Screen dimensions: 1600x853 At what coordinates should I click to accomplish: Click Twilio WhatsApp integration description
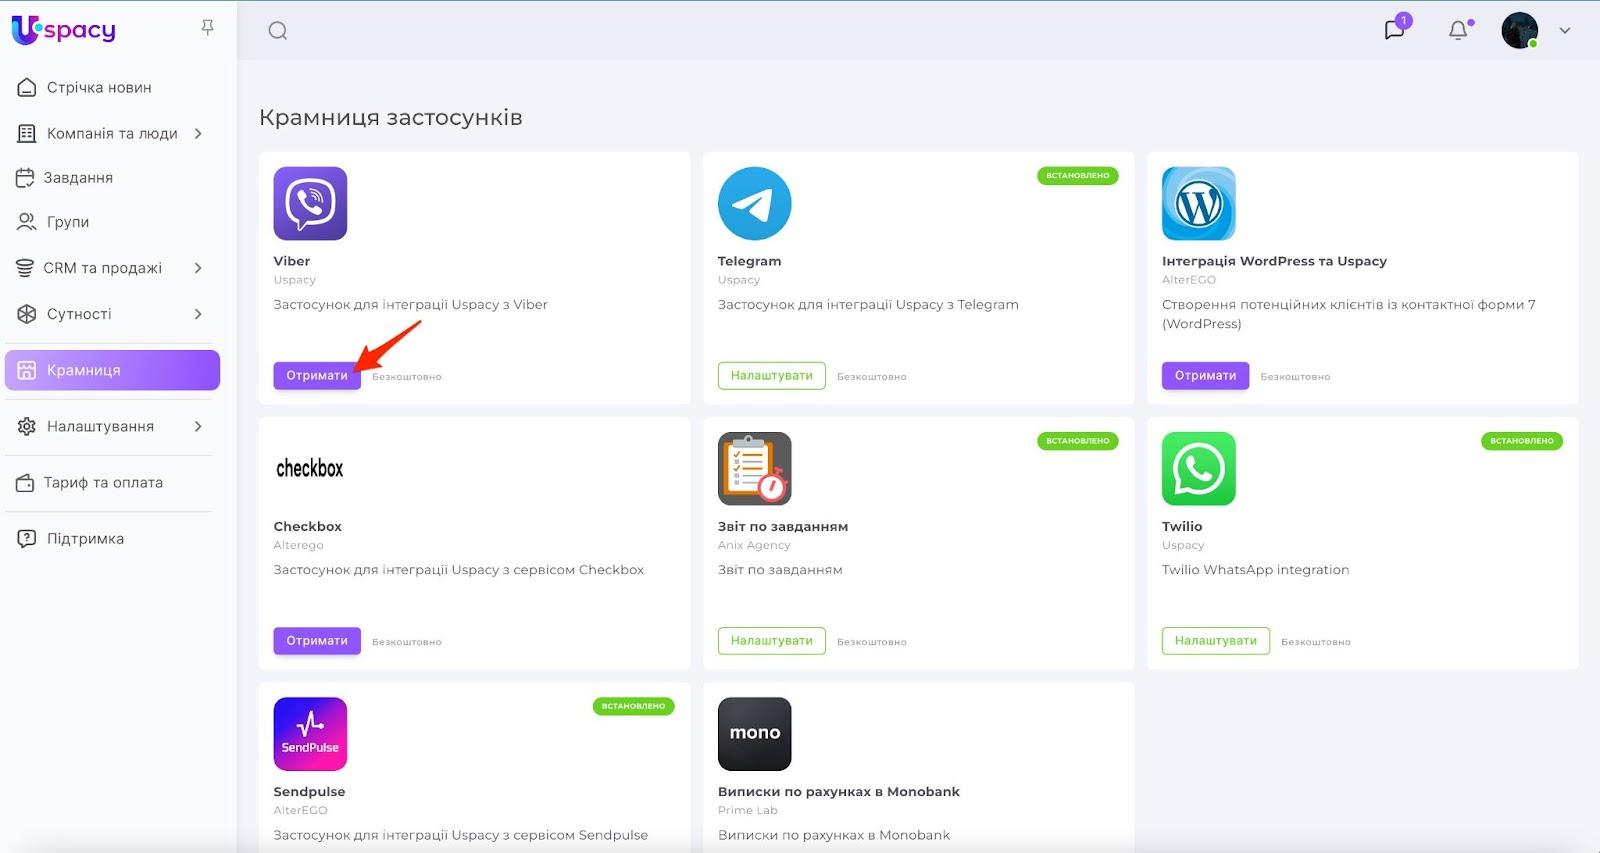tap(1255, 570)
